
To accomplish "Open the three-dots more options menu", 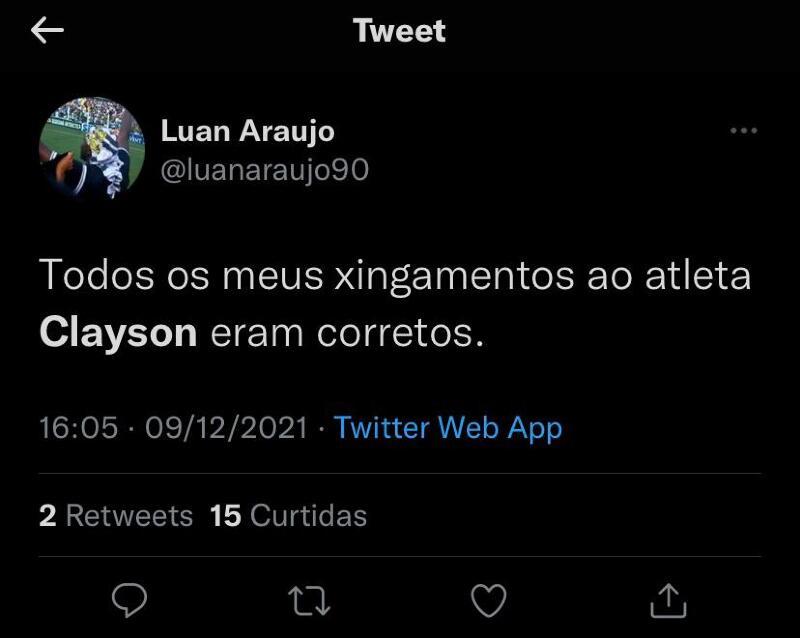I will point(743,131).
